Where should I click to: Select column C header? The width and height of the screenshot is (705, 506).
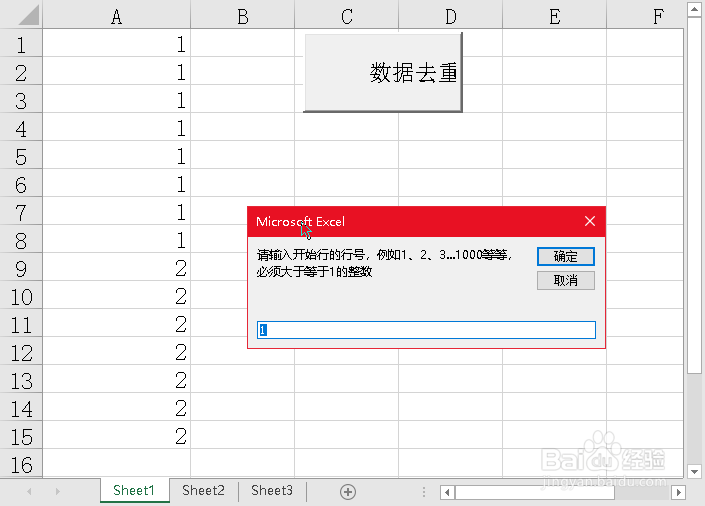(x=347, y=17)
